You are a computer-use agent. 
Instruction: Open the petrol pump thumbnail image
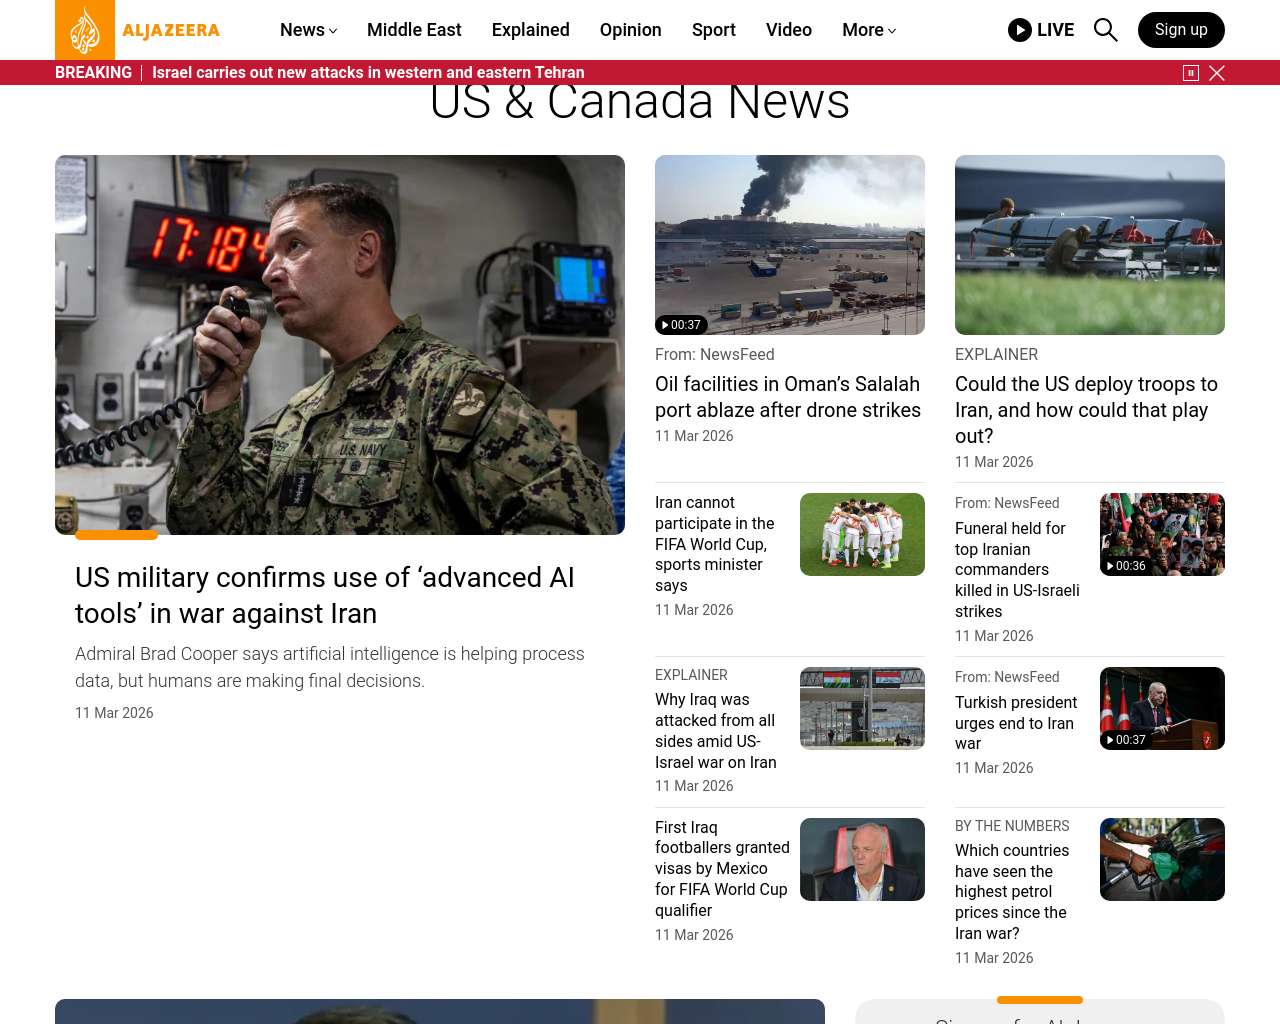click(1161, 859)
